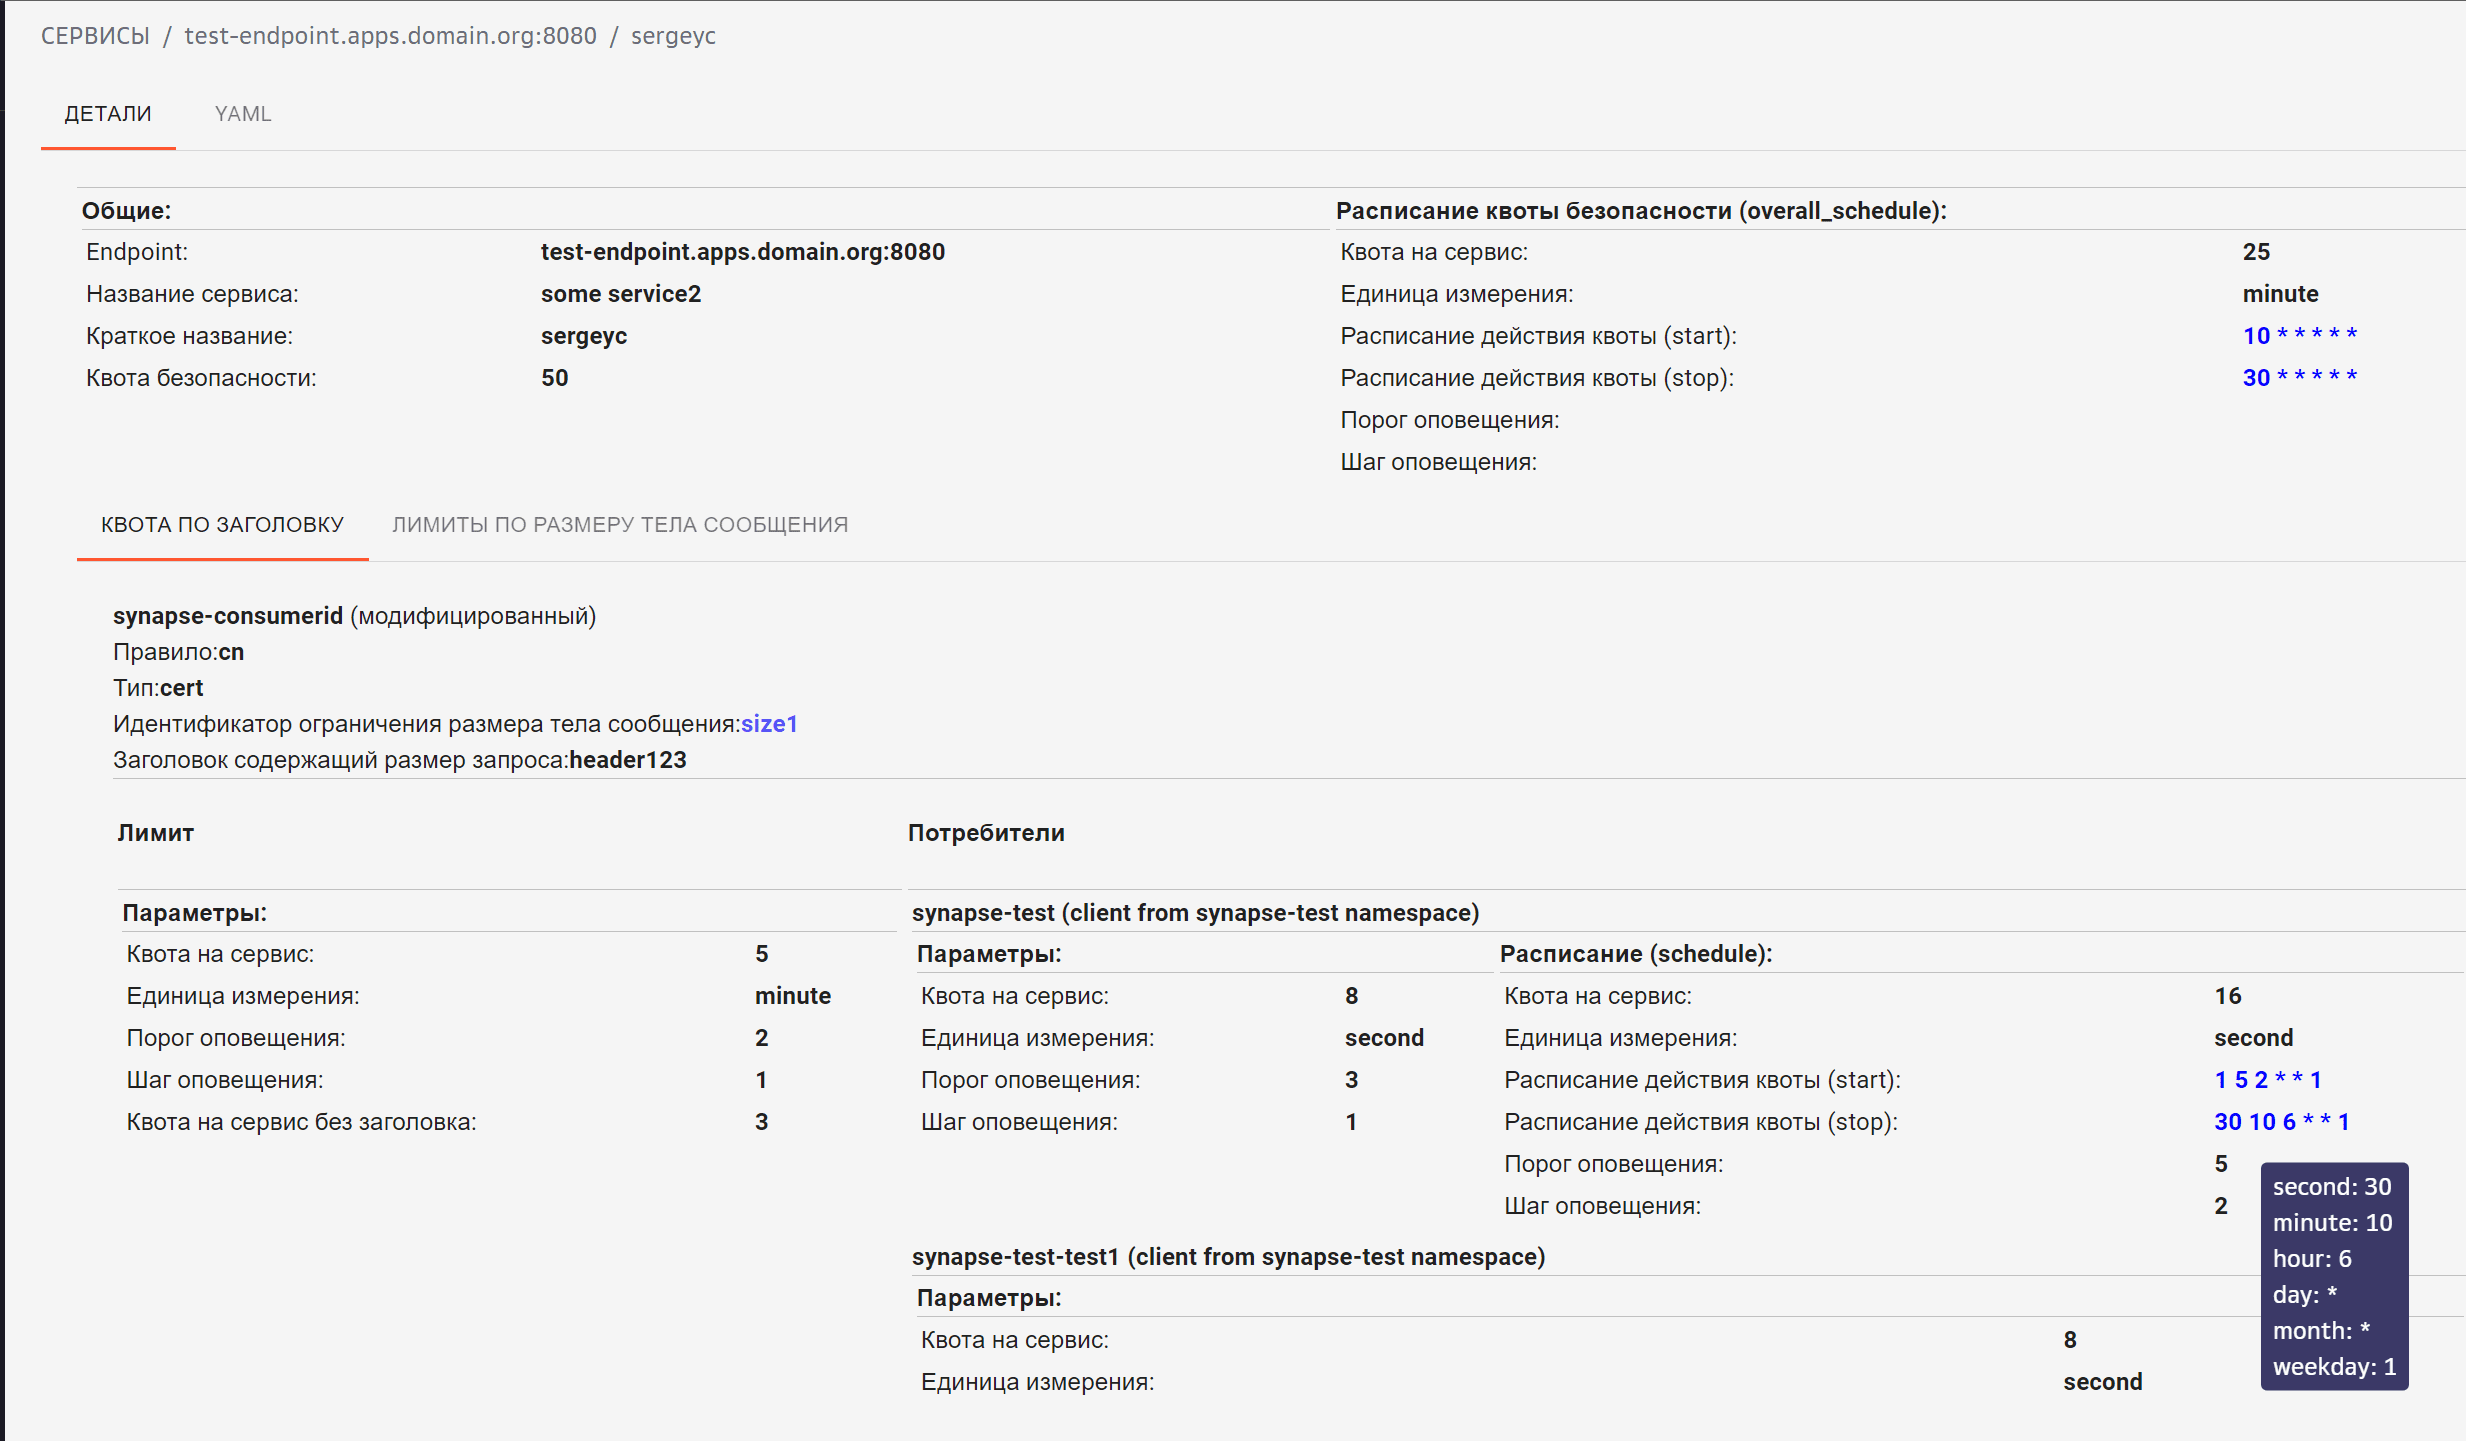
Task: Click the Потребители column heading
Action: click(986, 833)
